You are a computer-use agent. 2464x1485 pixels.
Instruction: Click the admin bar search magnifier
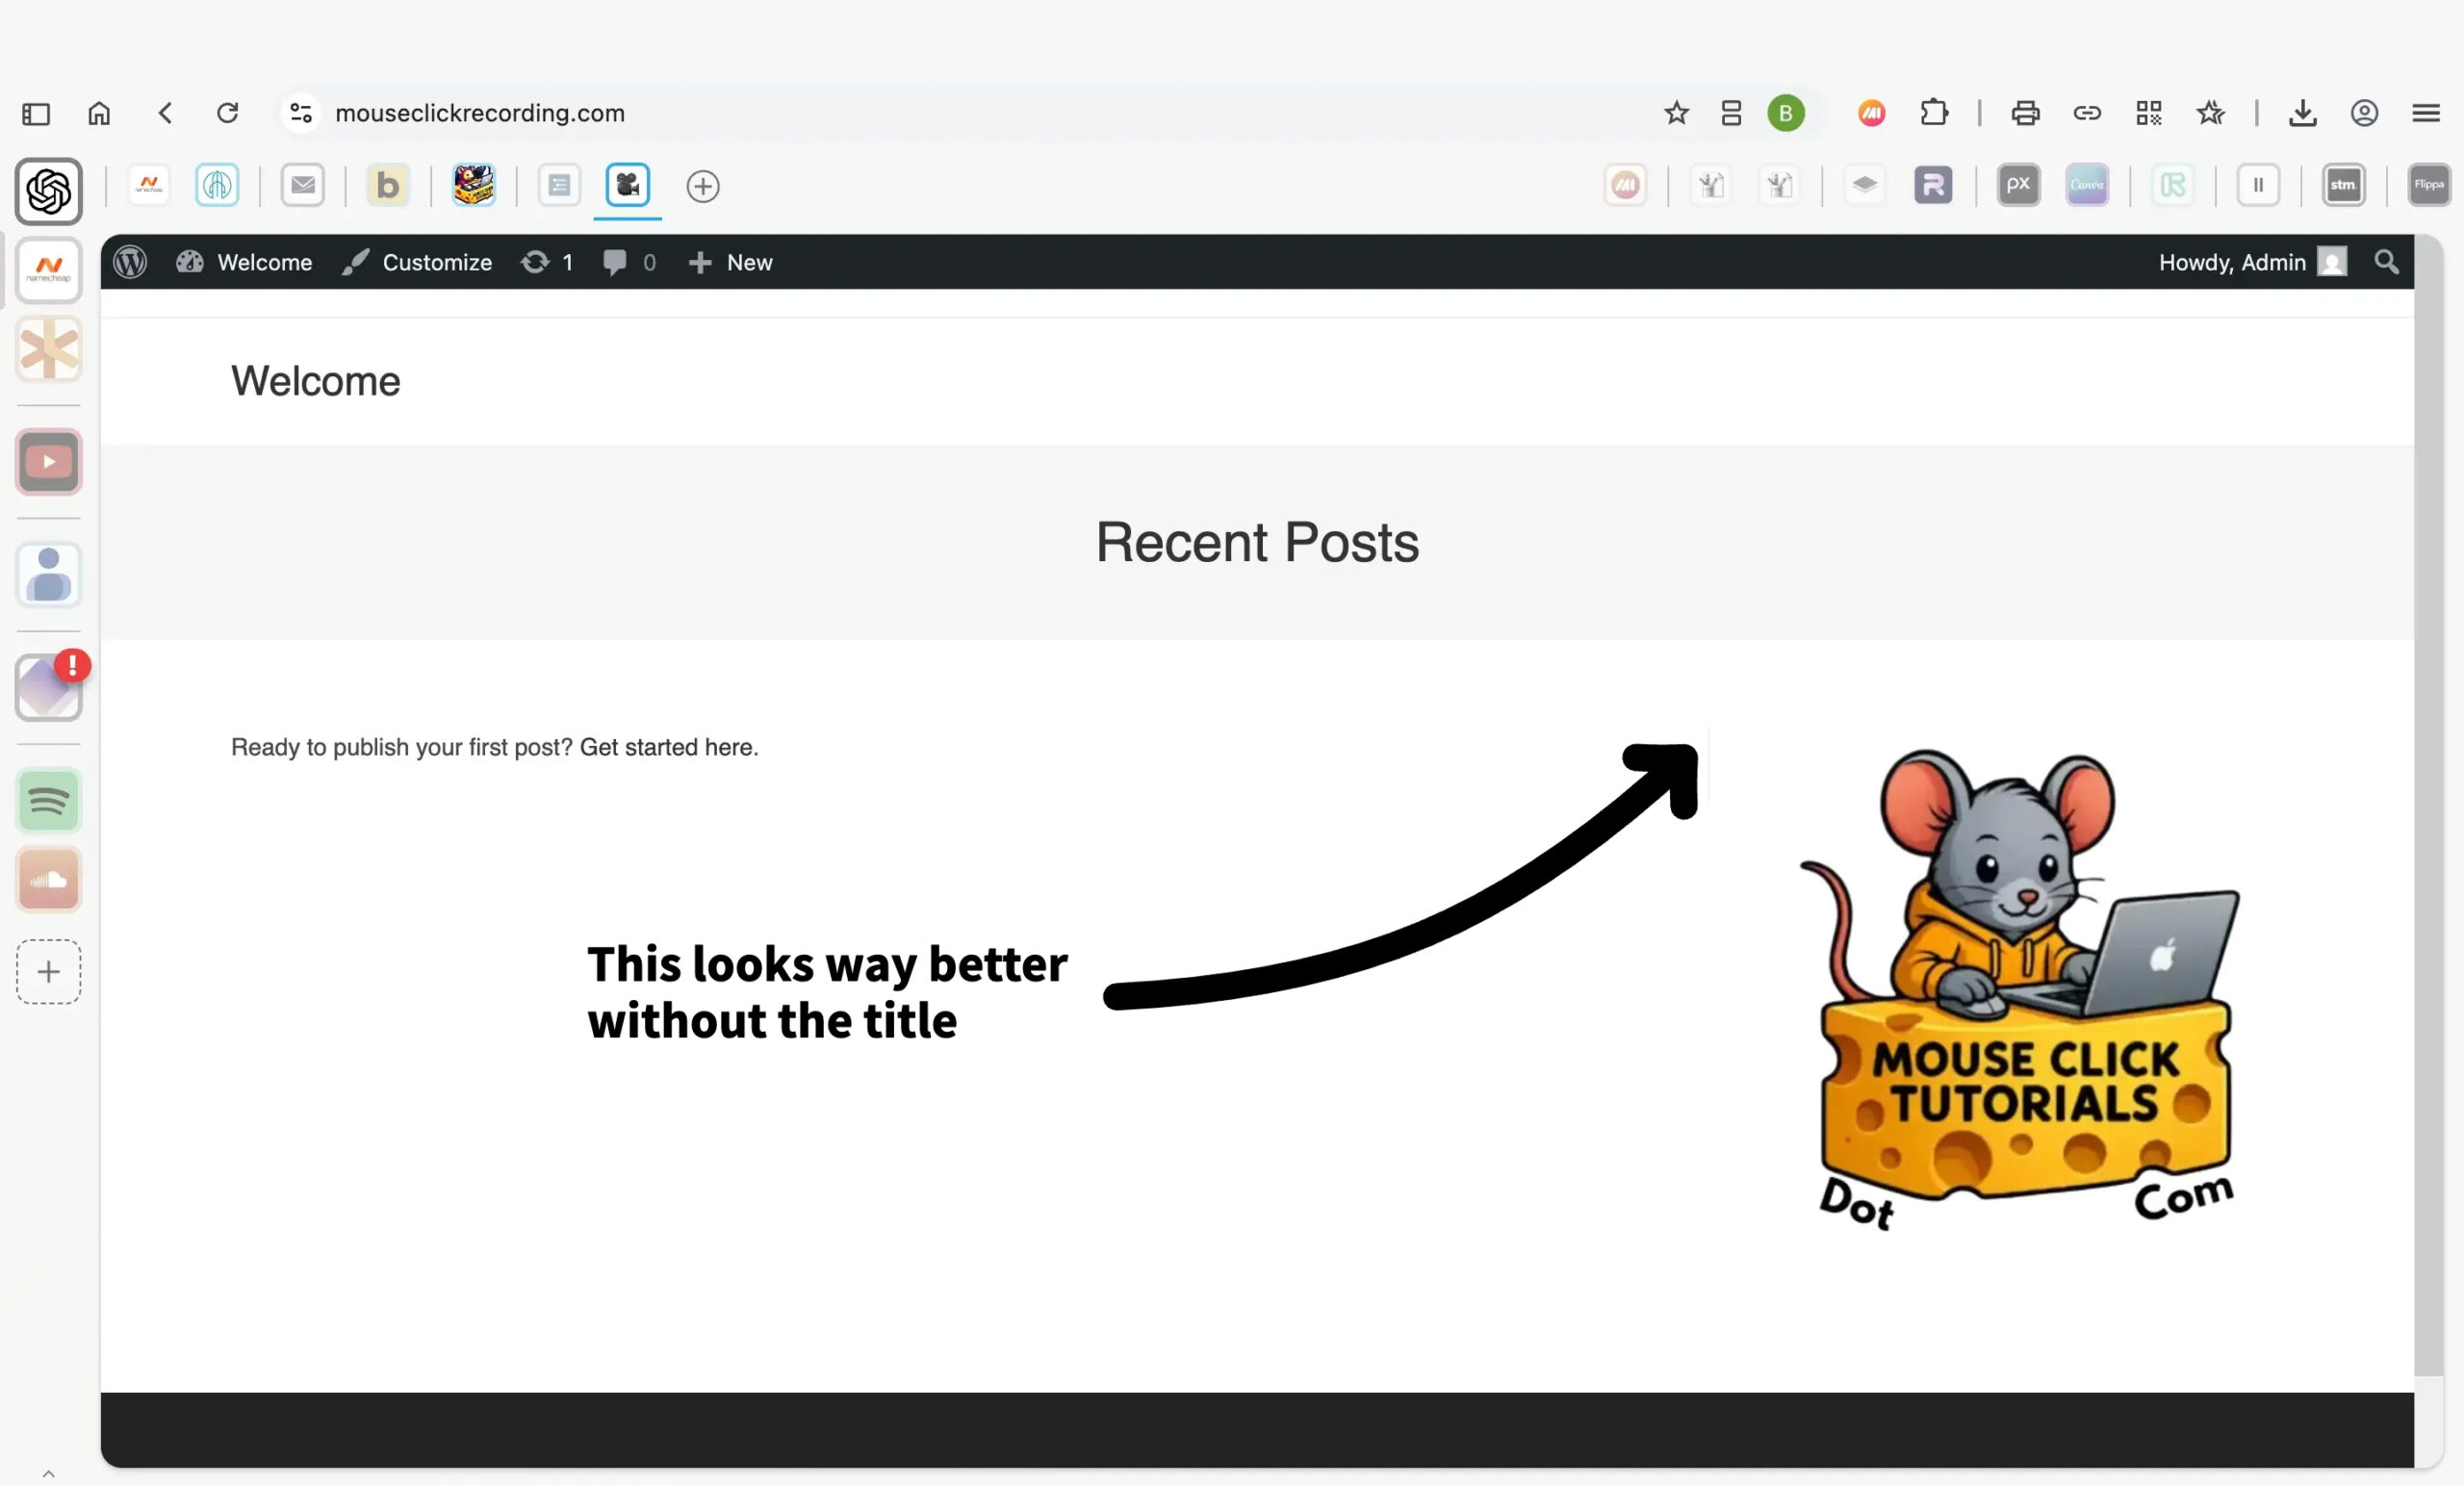pos(2386,262)
